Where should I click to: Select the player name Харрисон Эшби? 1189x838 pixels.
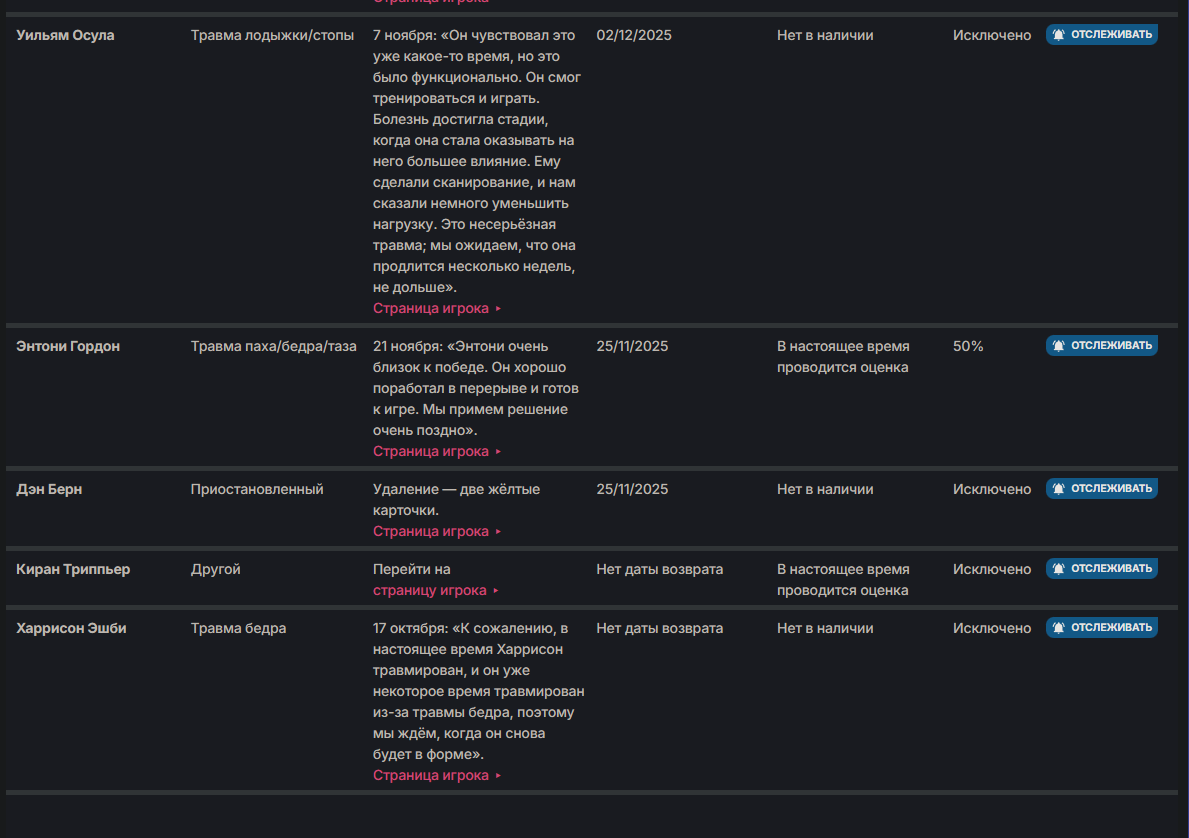pos(71,628)
